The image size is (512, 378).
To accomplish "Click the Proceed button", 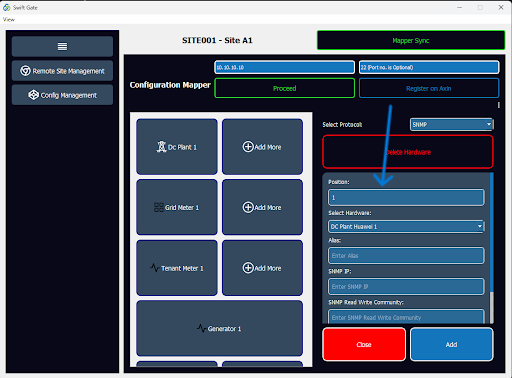I will [x=284, y=88].
